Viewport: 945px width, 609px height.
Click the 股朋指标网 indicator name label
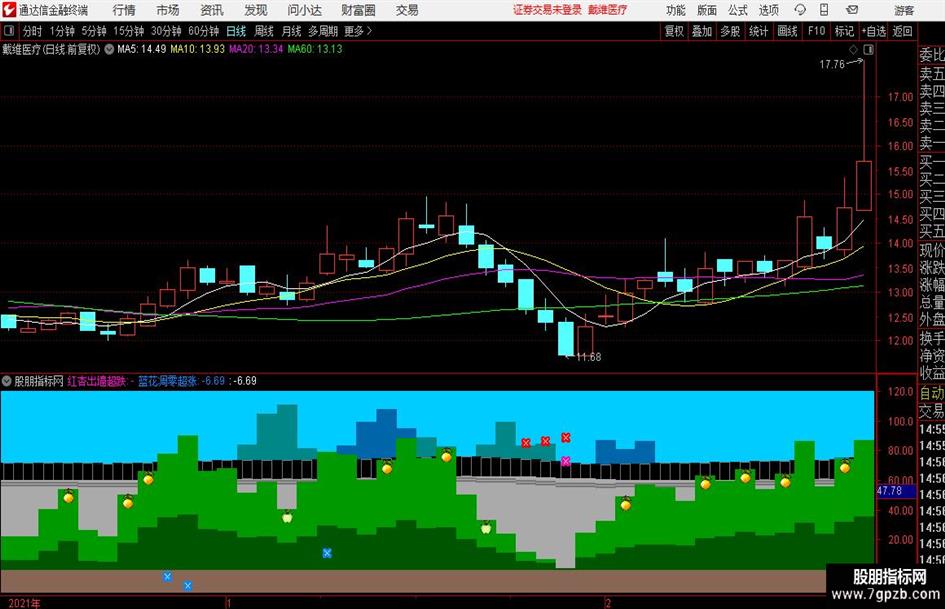point(39,381)
